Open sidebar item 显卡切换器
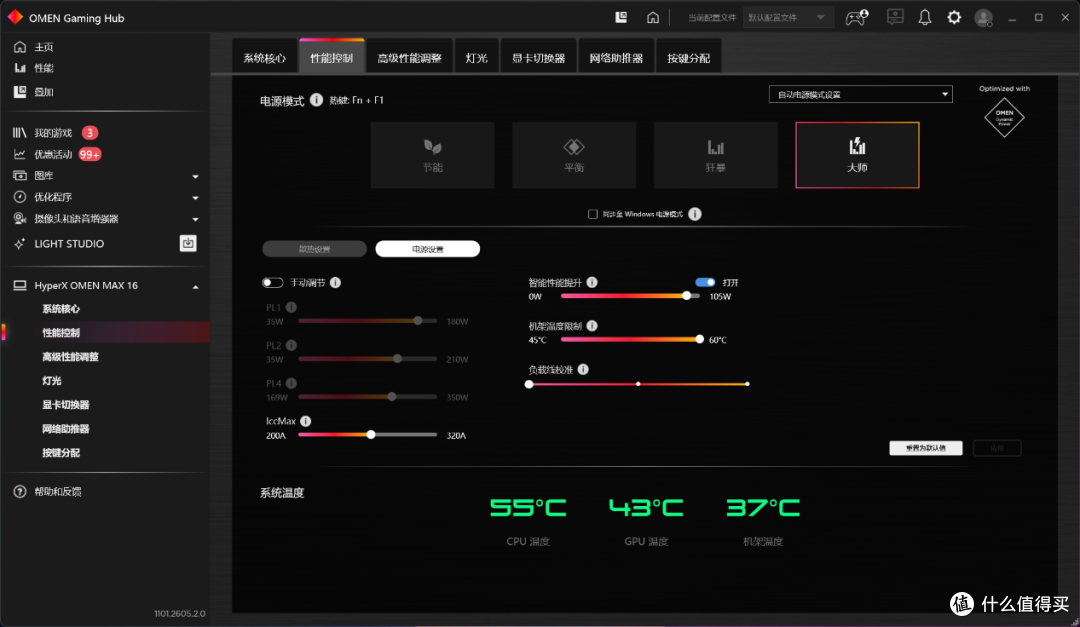Screen dimensions: 1080x627 65,404
